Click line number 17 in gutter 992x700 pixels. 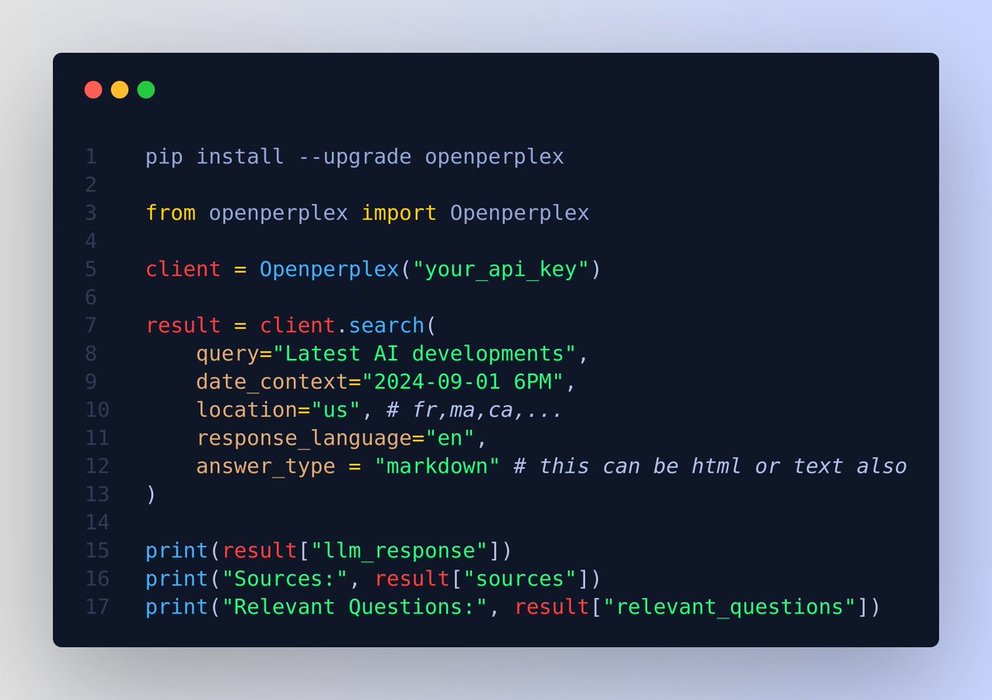tap(97, 607)
